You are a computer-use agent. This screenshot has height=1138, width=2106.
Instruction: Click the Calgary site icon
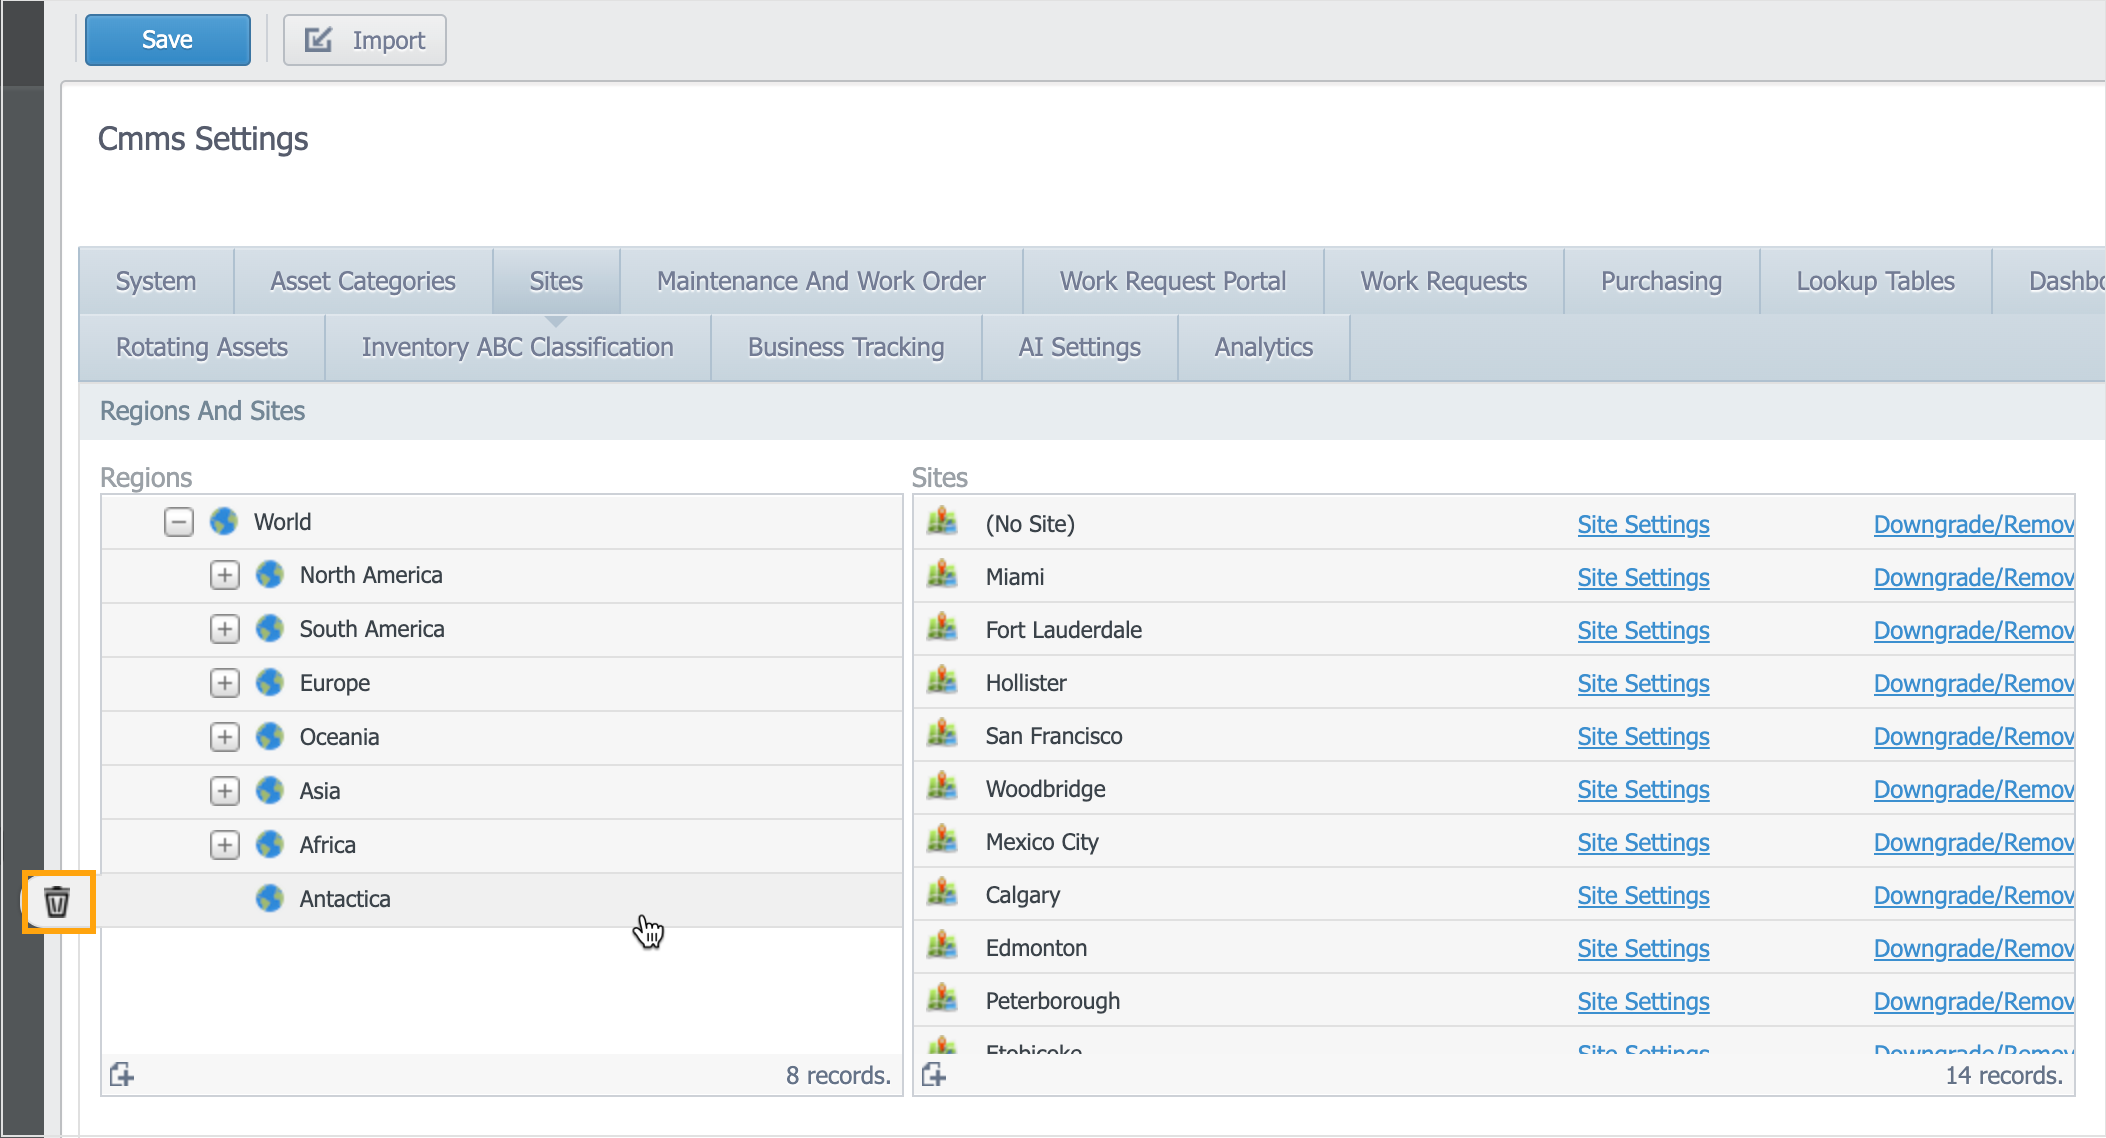pyautogui.click(x=942, y=893)
